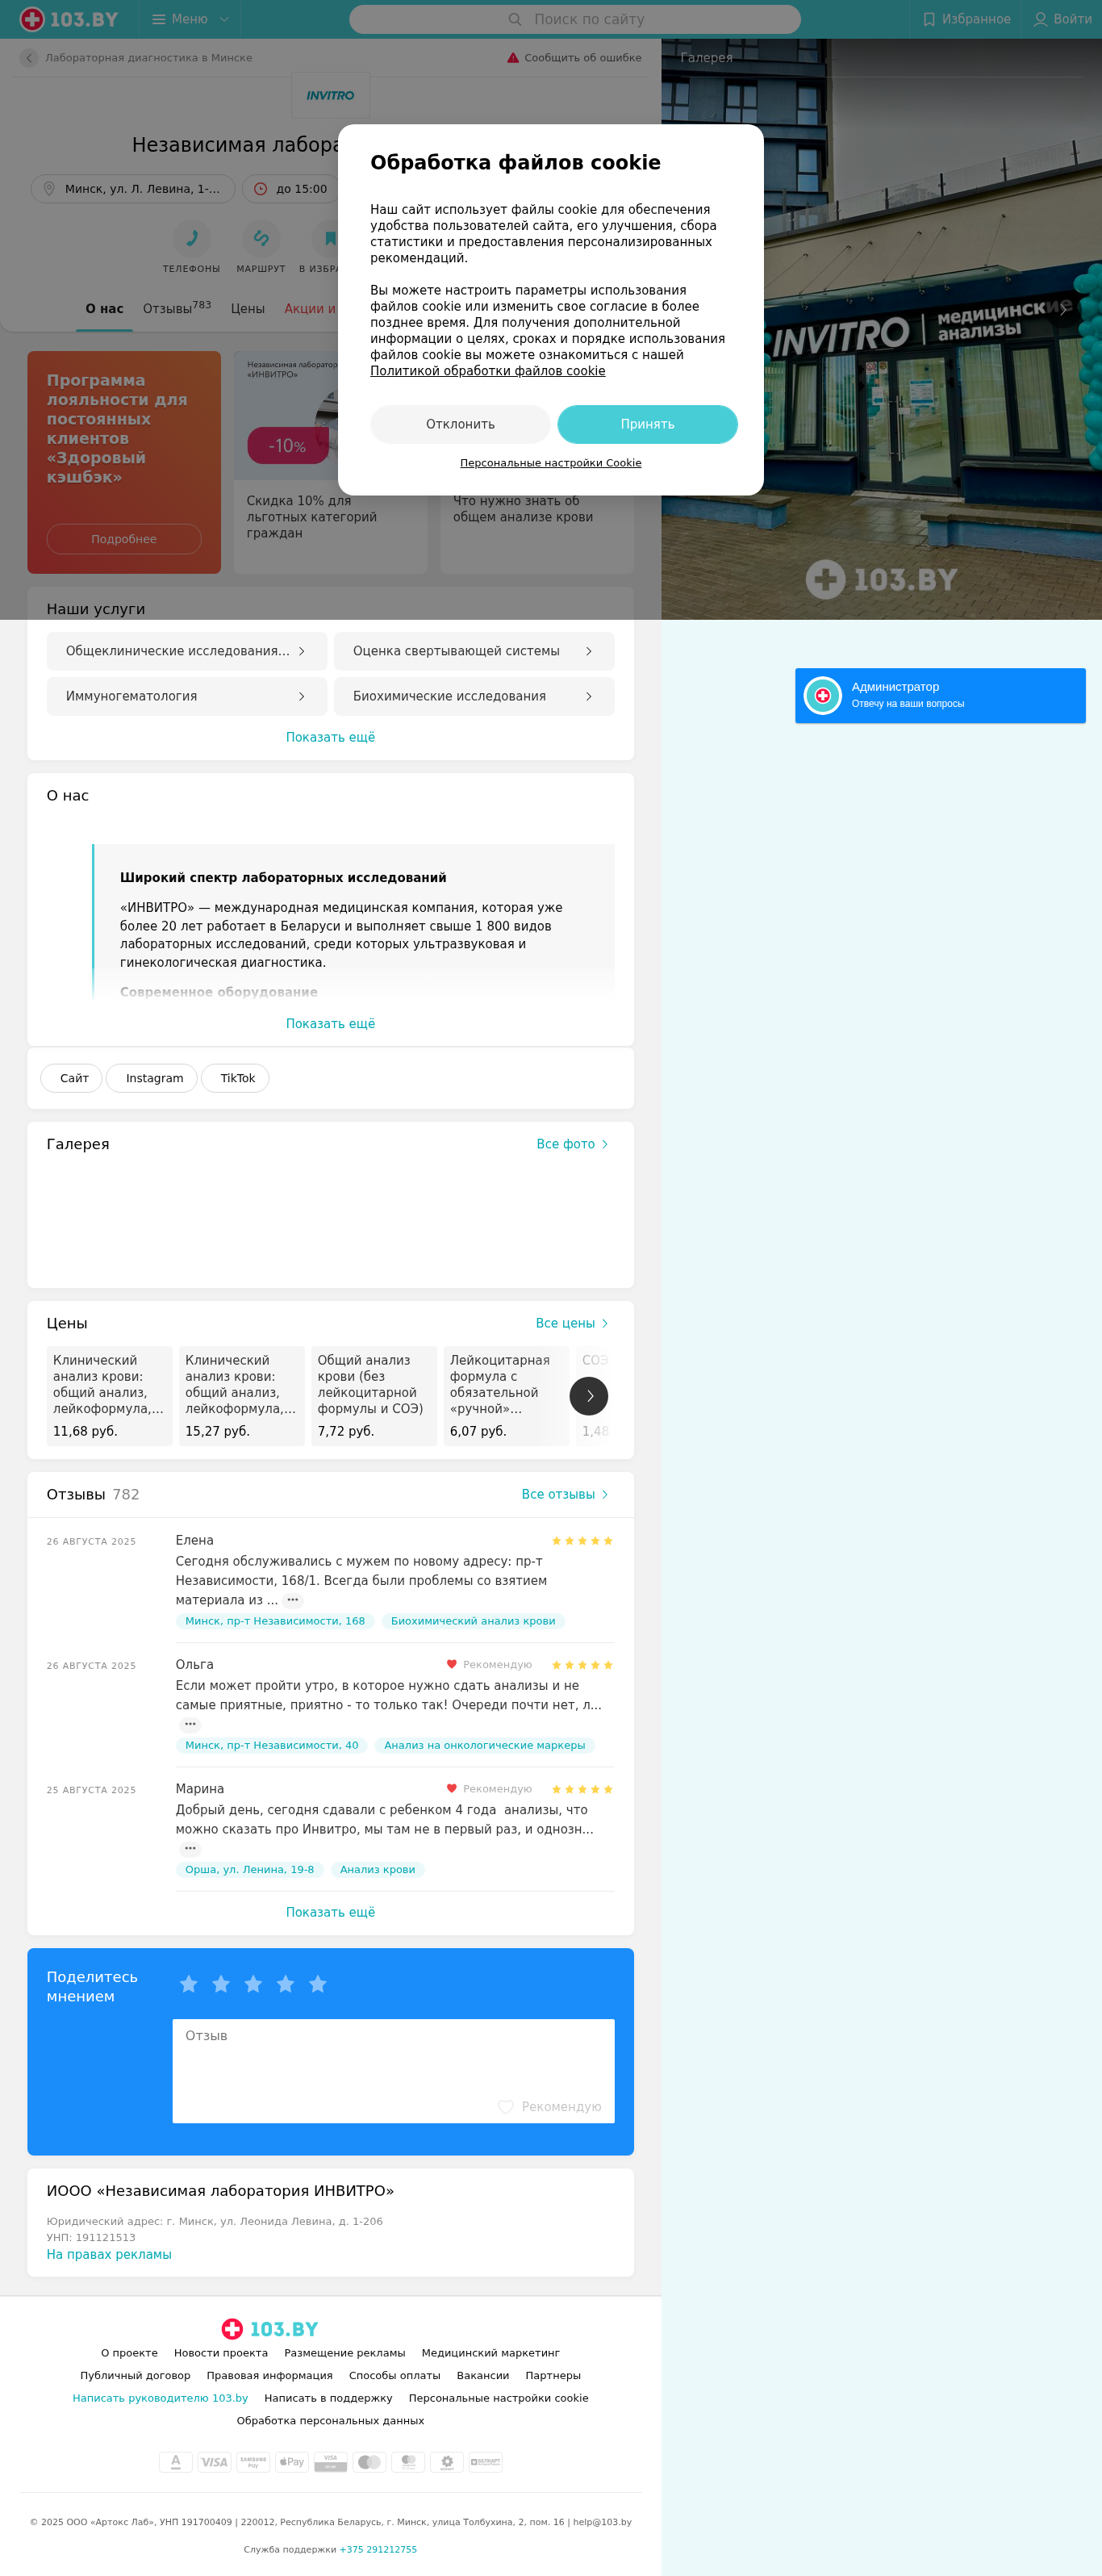Expand Елена's review with ellipsis
This screenshot has height=2576, width=1102.
pyautogui.click(x=293, y=1600)
